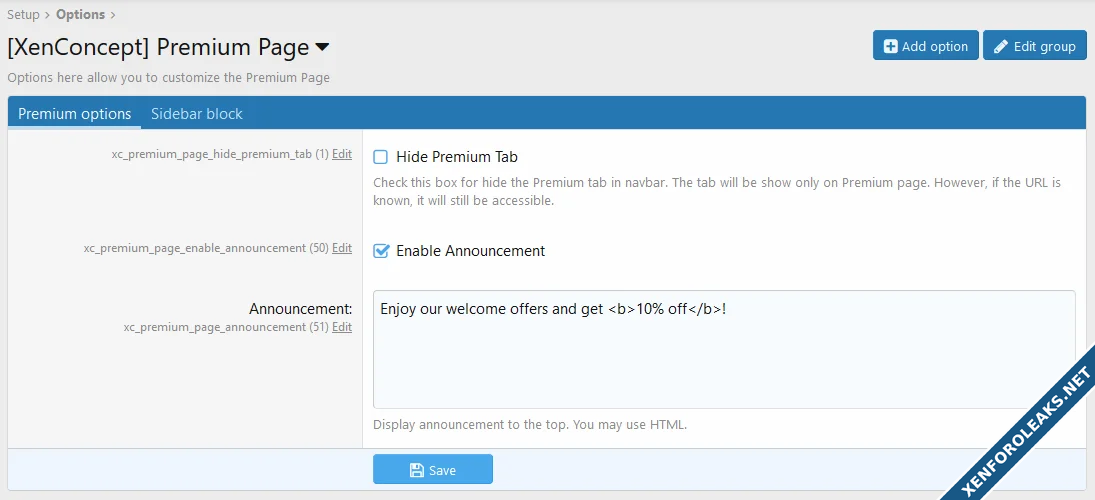Uncheck the Enable Announcement checkbox

[380, 251]
